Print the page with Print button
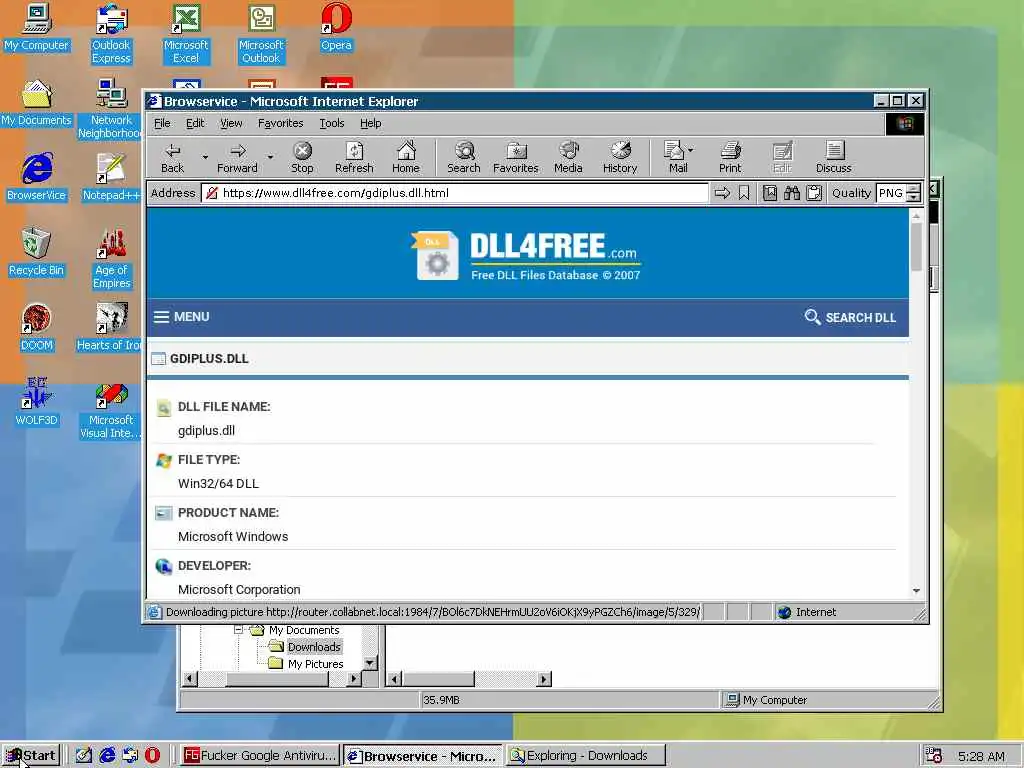 click(x=730, y=158)
